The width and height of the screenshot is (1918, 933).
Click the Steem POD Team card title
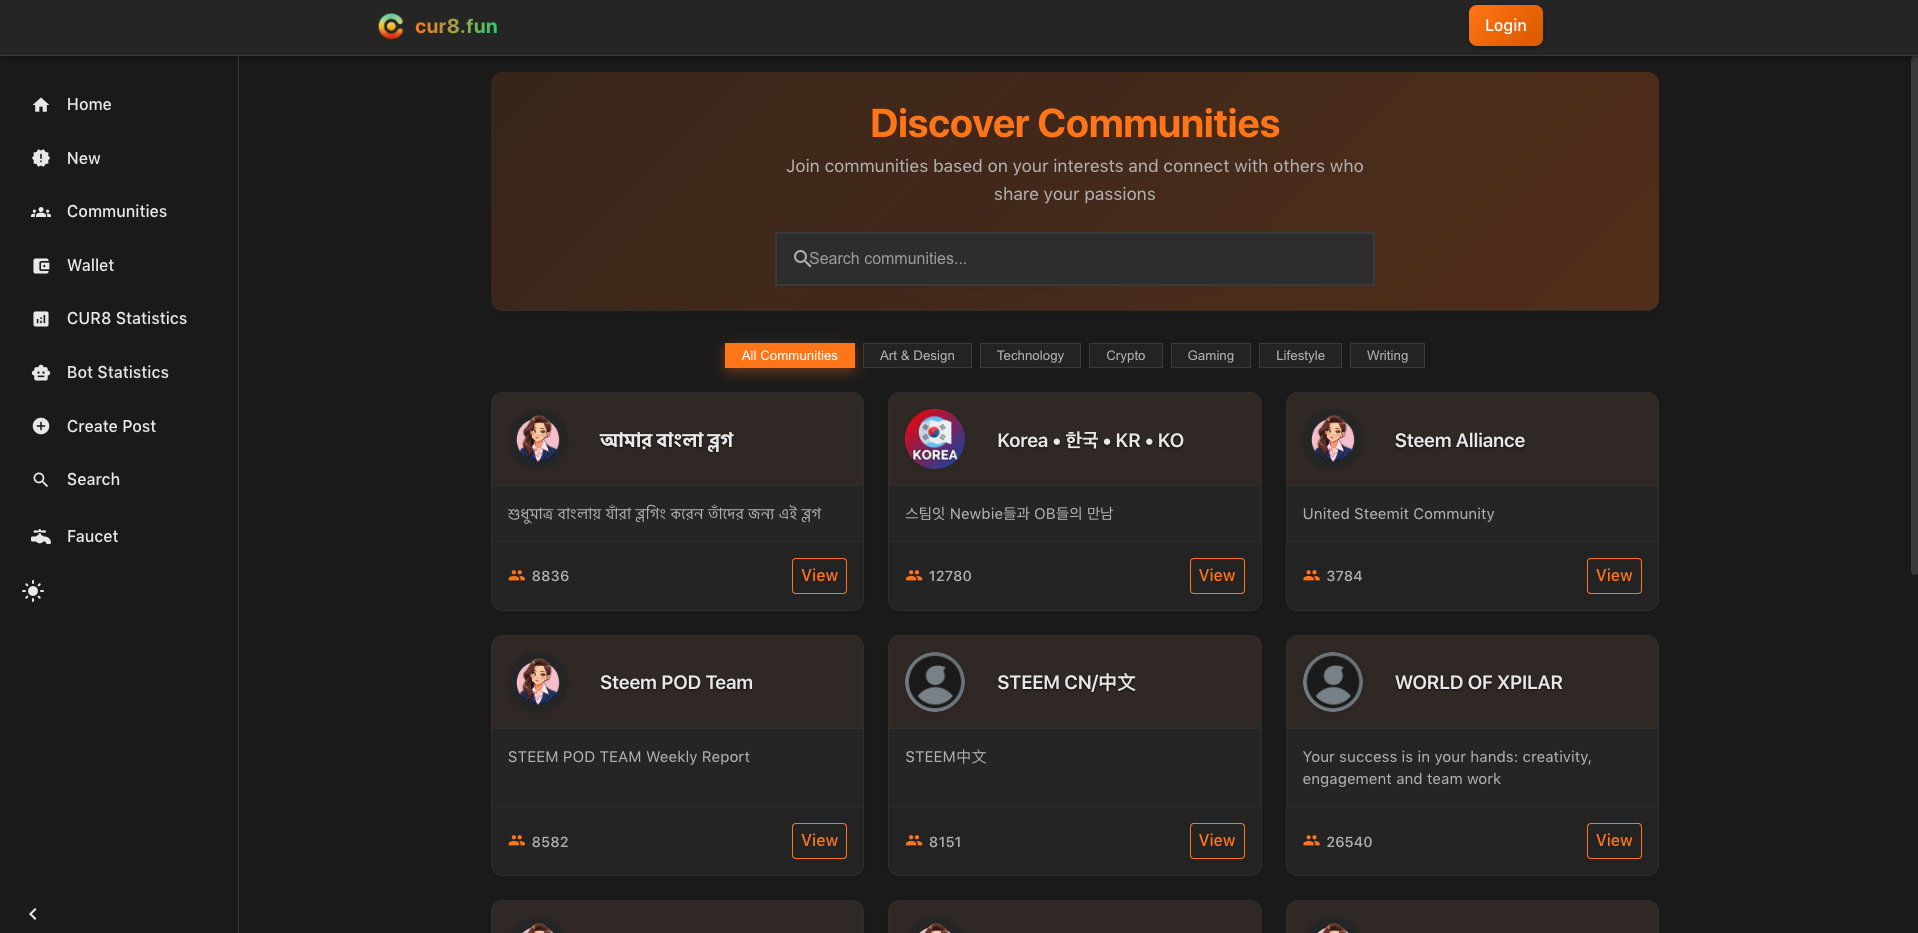[676, 683]
